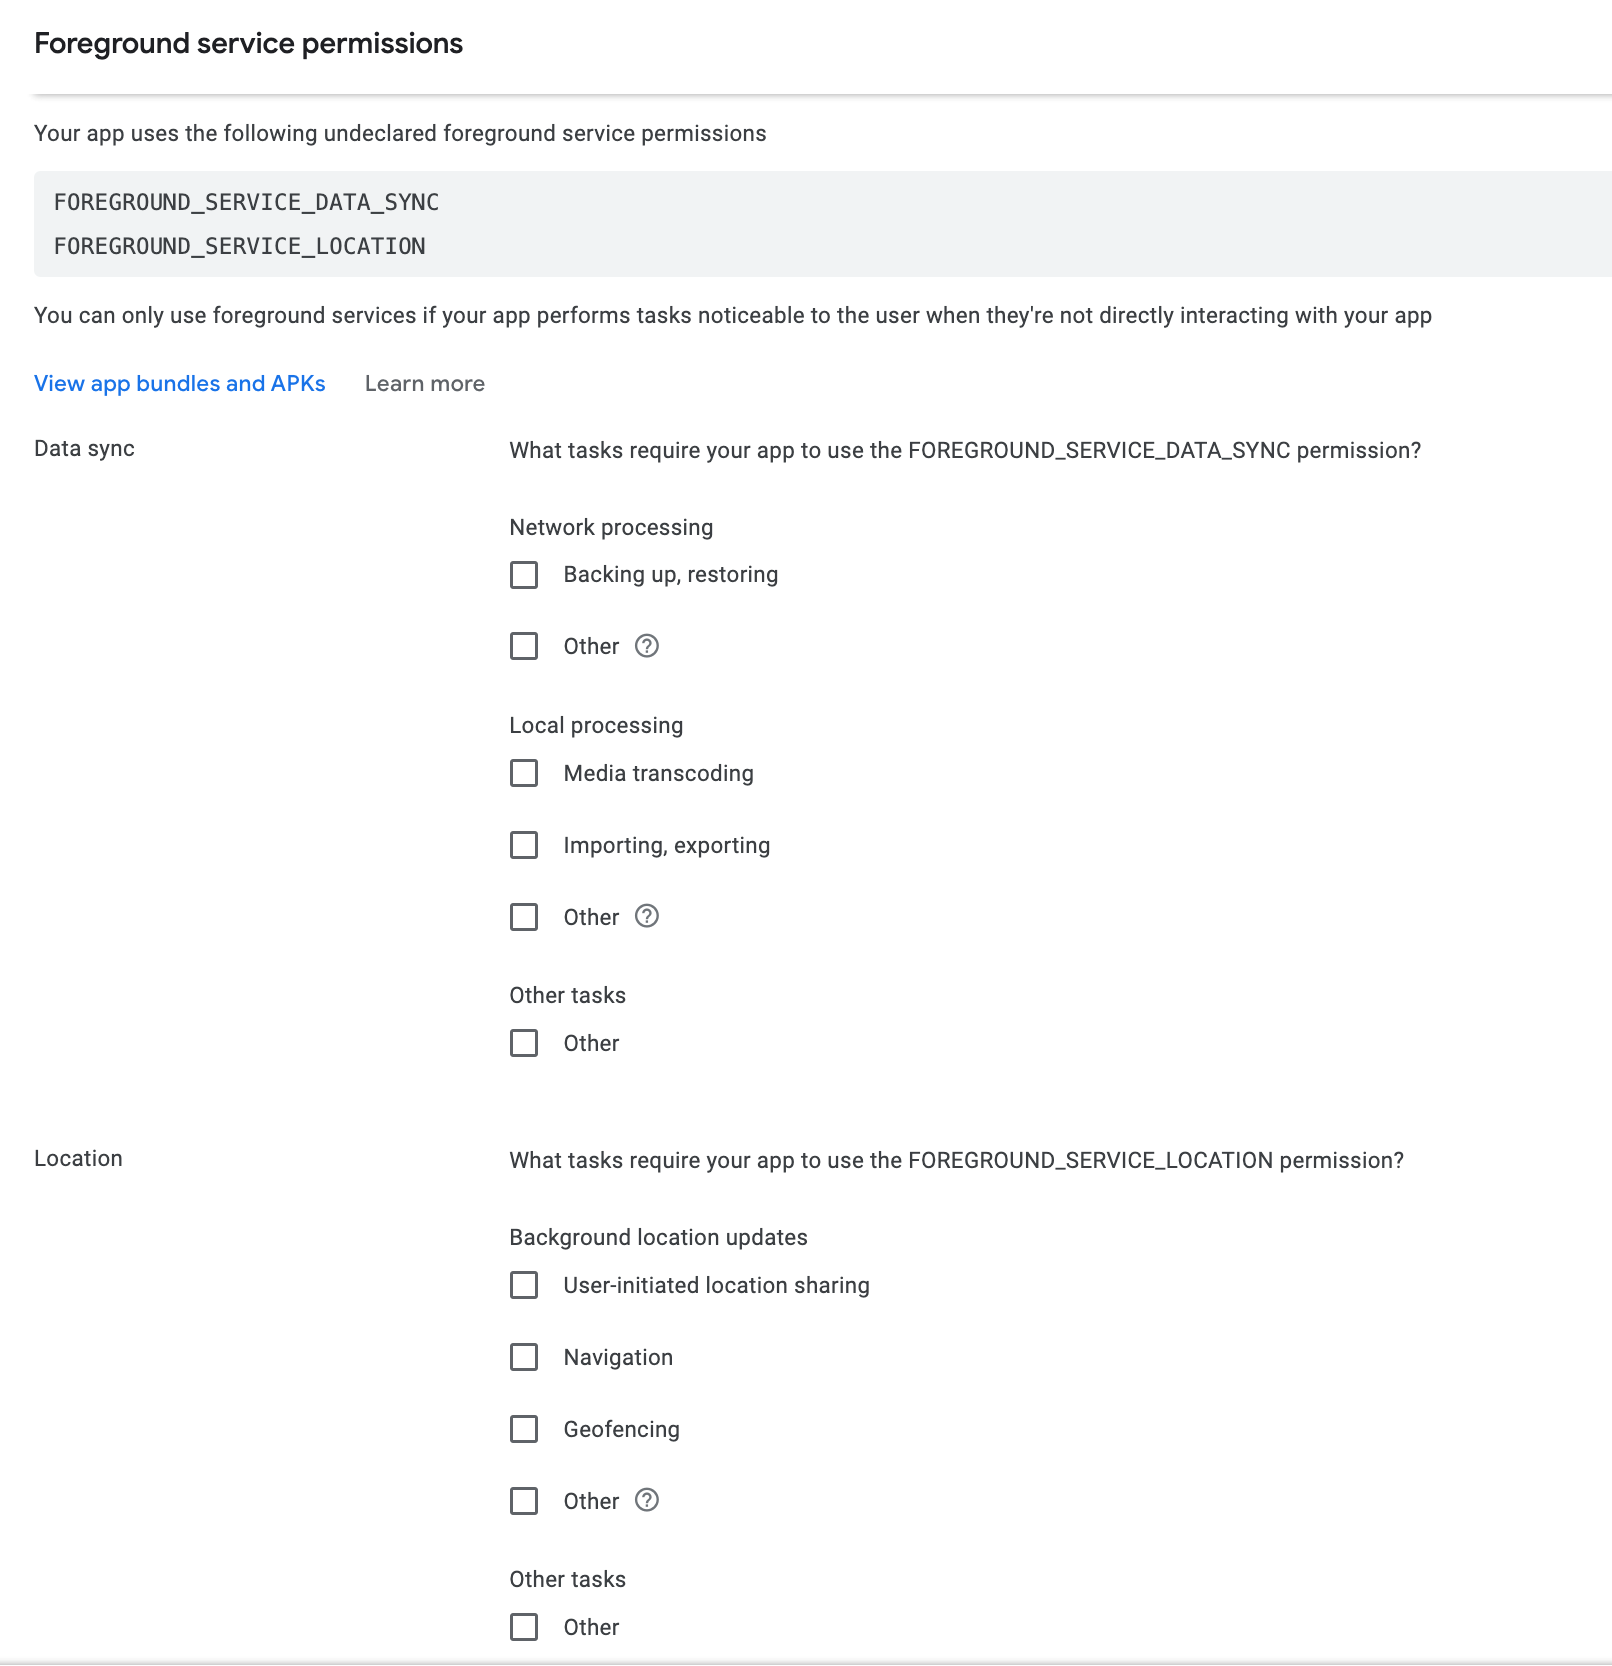Tick Other under Background location updates
The image size is (1612, 1666).
click(524, 1501)
